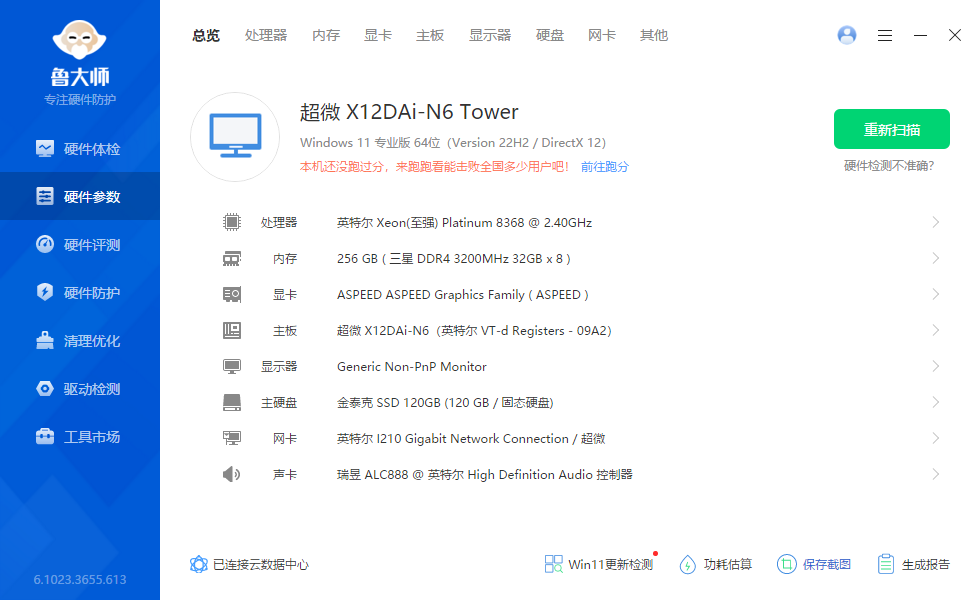Viewport: 980px width, 600px height.
Task: Open 工具市场 in the sidebar
Action: click(x=80, y=437)
